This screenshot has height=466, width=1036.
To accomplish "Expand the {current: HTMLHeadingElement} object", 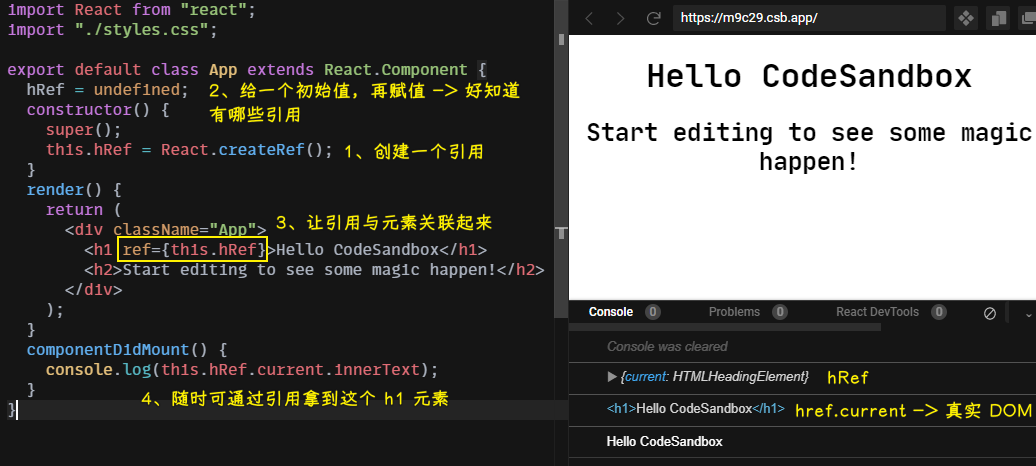I will [x=613, y=377].
